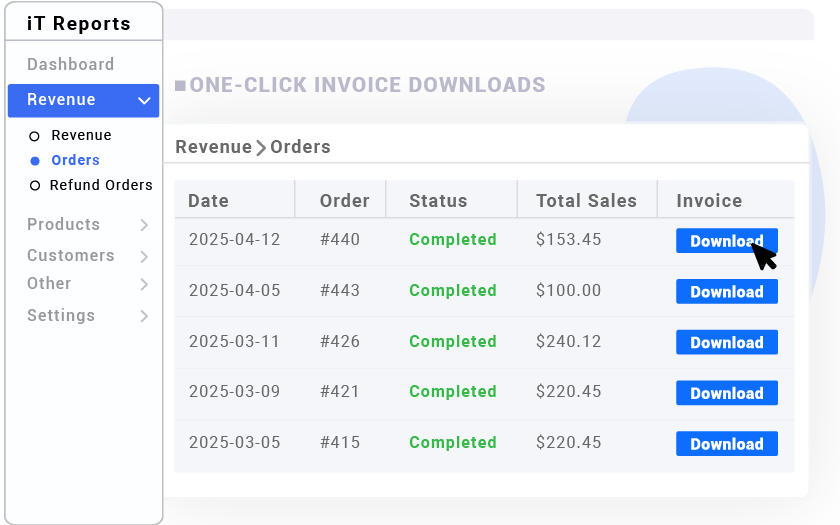The height and width of the screenshot is (525, 840).
Task: Click the Date column header
Action: click(x=208, y=201)
